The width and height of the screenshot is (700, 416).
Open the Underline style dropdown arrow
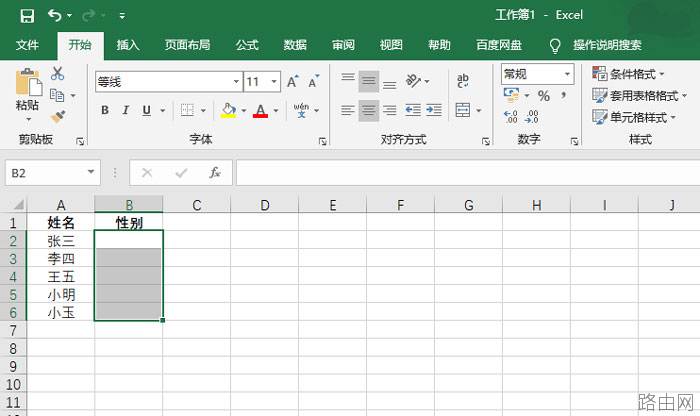[162, 110]
